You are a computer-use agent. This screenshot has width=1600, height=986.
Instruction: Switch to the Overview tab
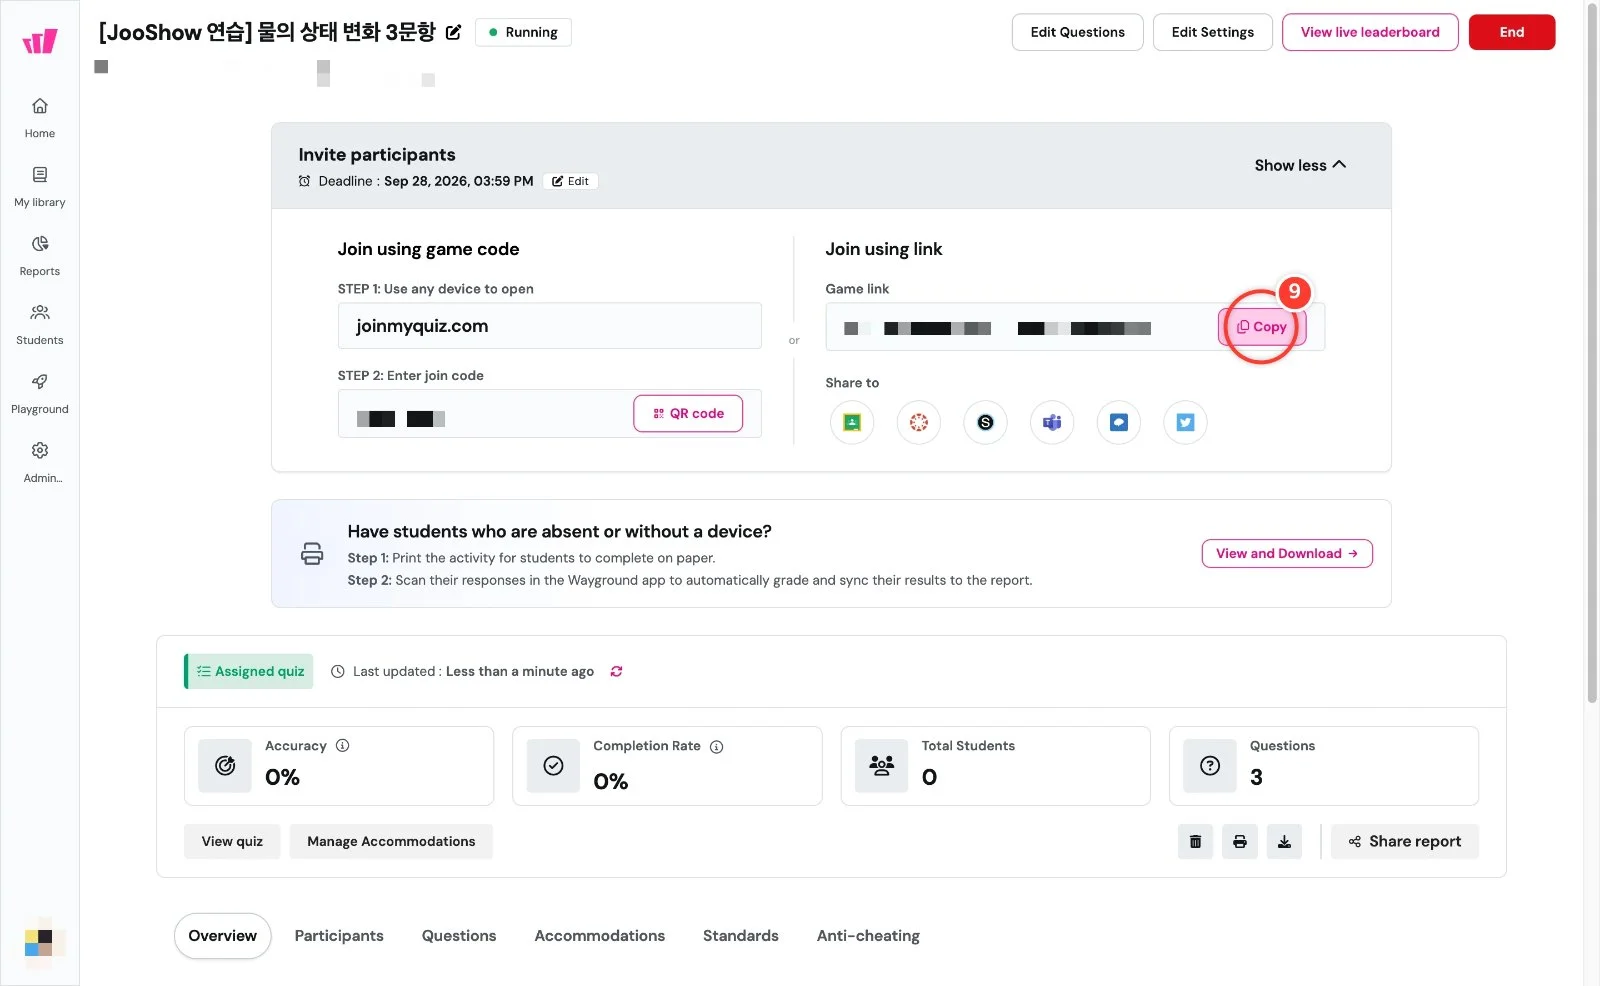223,936
